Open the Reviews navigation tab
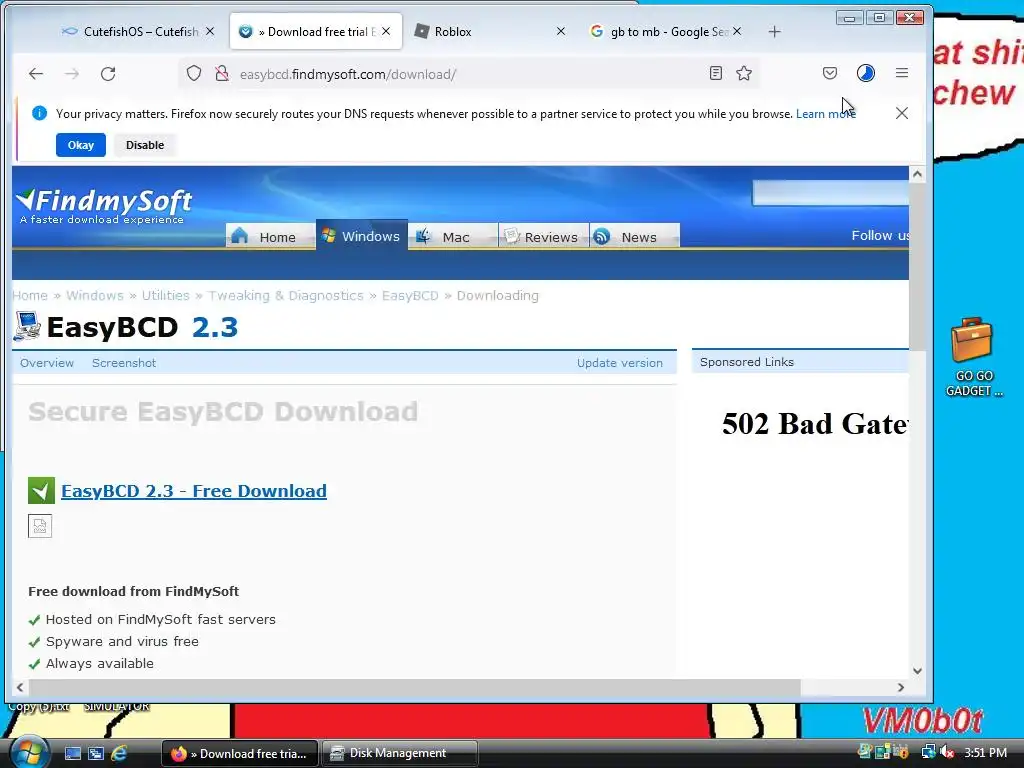Viewport: 1024px width, 768px height. coord(544,236)
